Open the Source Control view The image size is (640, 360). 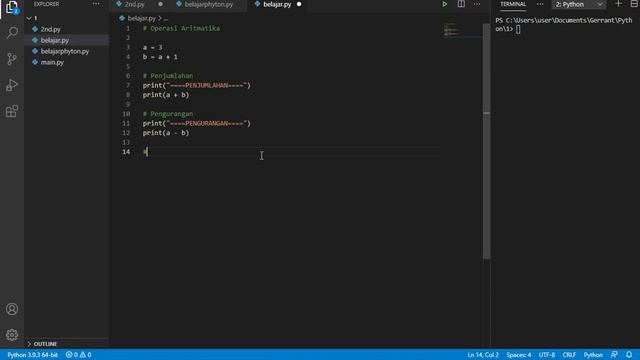pyautogui.click(x=12, y=59)
